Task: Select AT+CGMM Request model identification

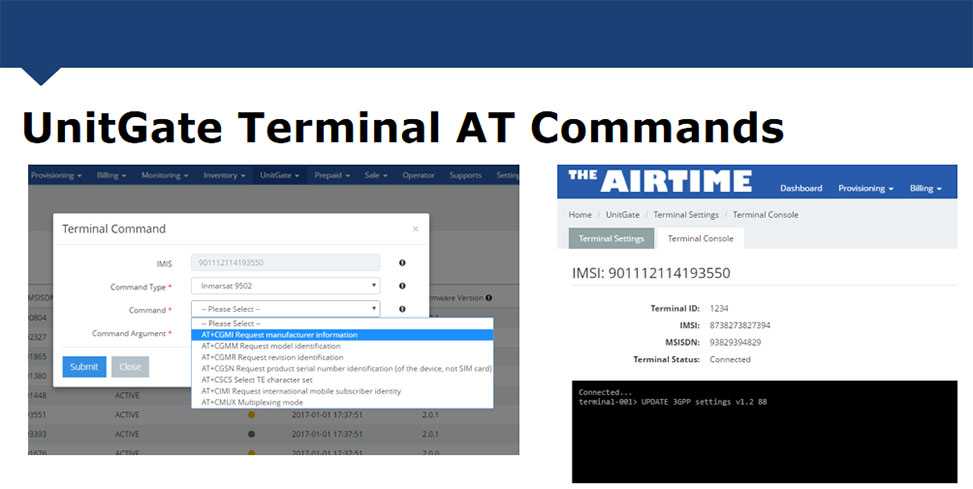Action: click(343, 346)
